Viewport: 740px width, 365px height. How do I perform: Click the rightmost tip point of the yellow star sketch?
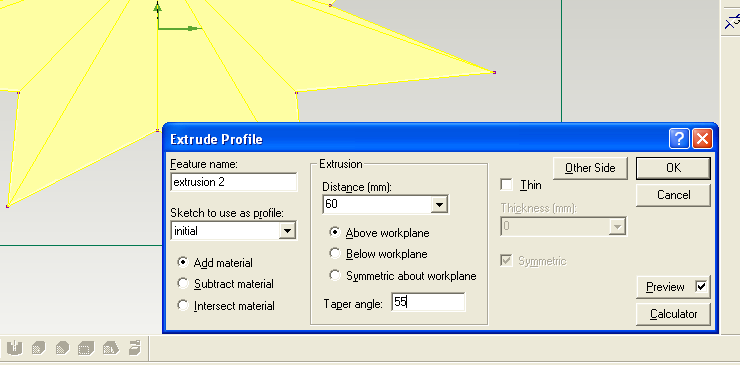(494, 72)
